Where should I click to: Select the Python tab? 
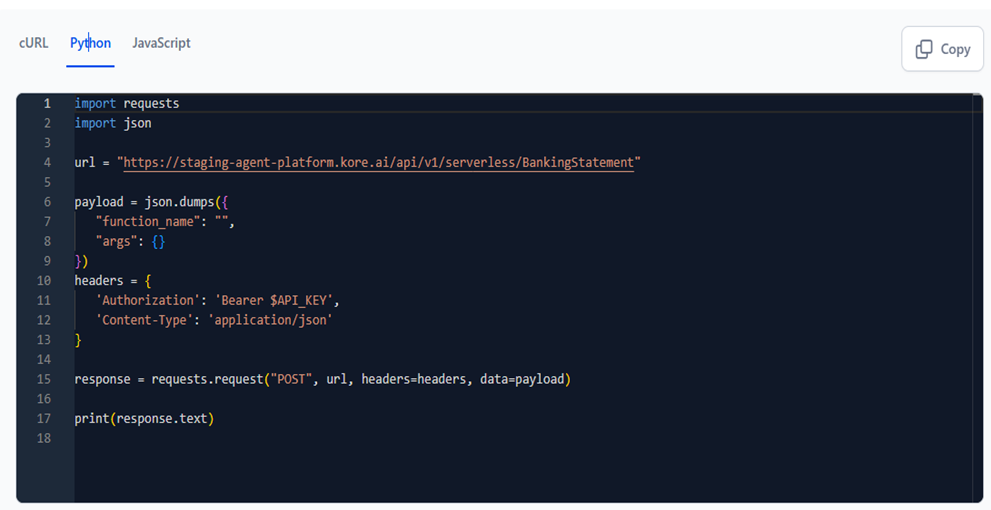(x=90, y=43)
